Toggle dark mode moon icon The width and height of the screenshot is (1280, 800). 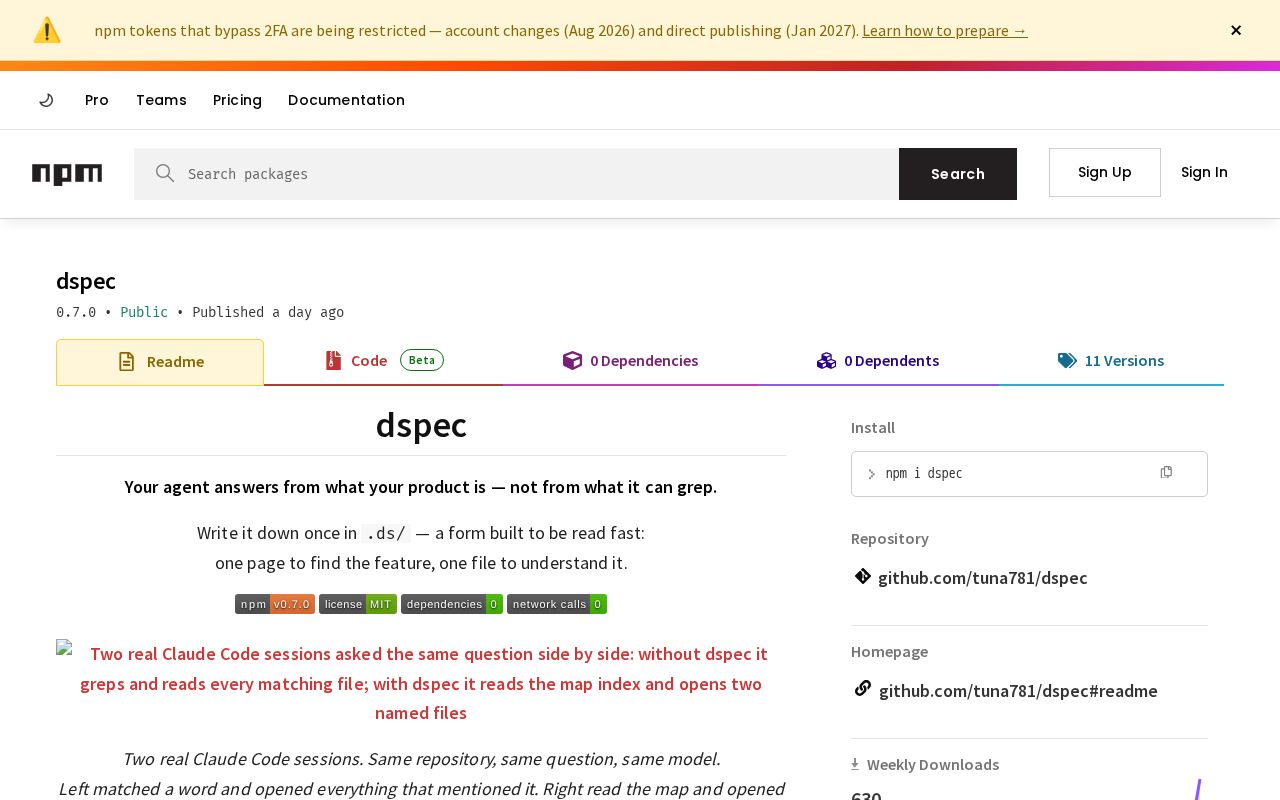[x=46, y=100]
